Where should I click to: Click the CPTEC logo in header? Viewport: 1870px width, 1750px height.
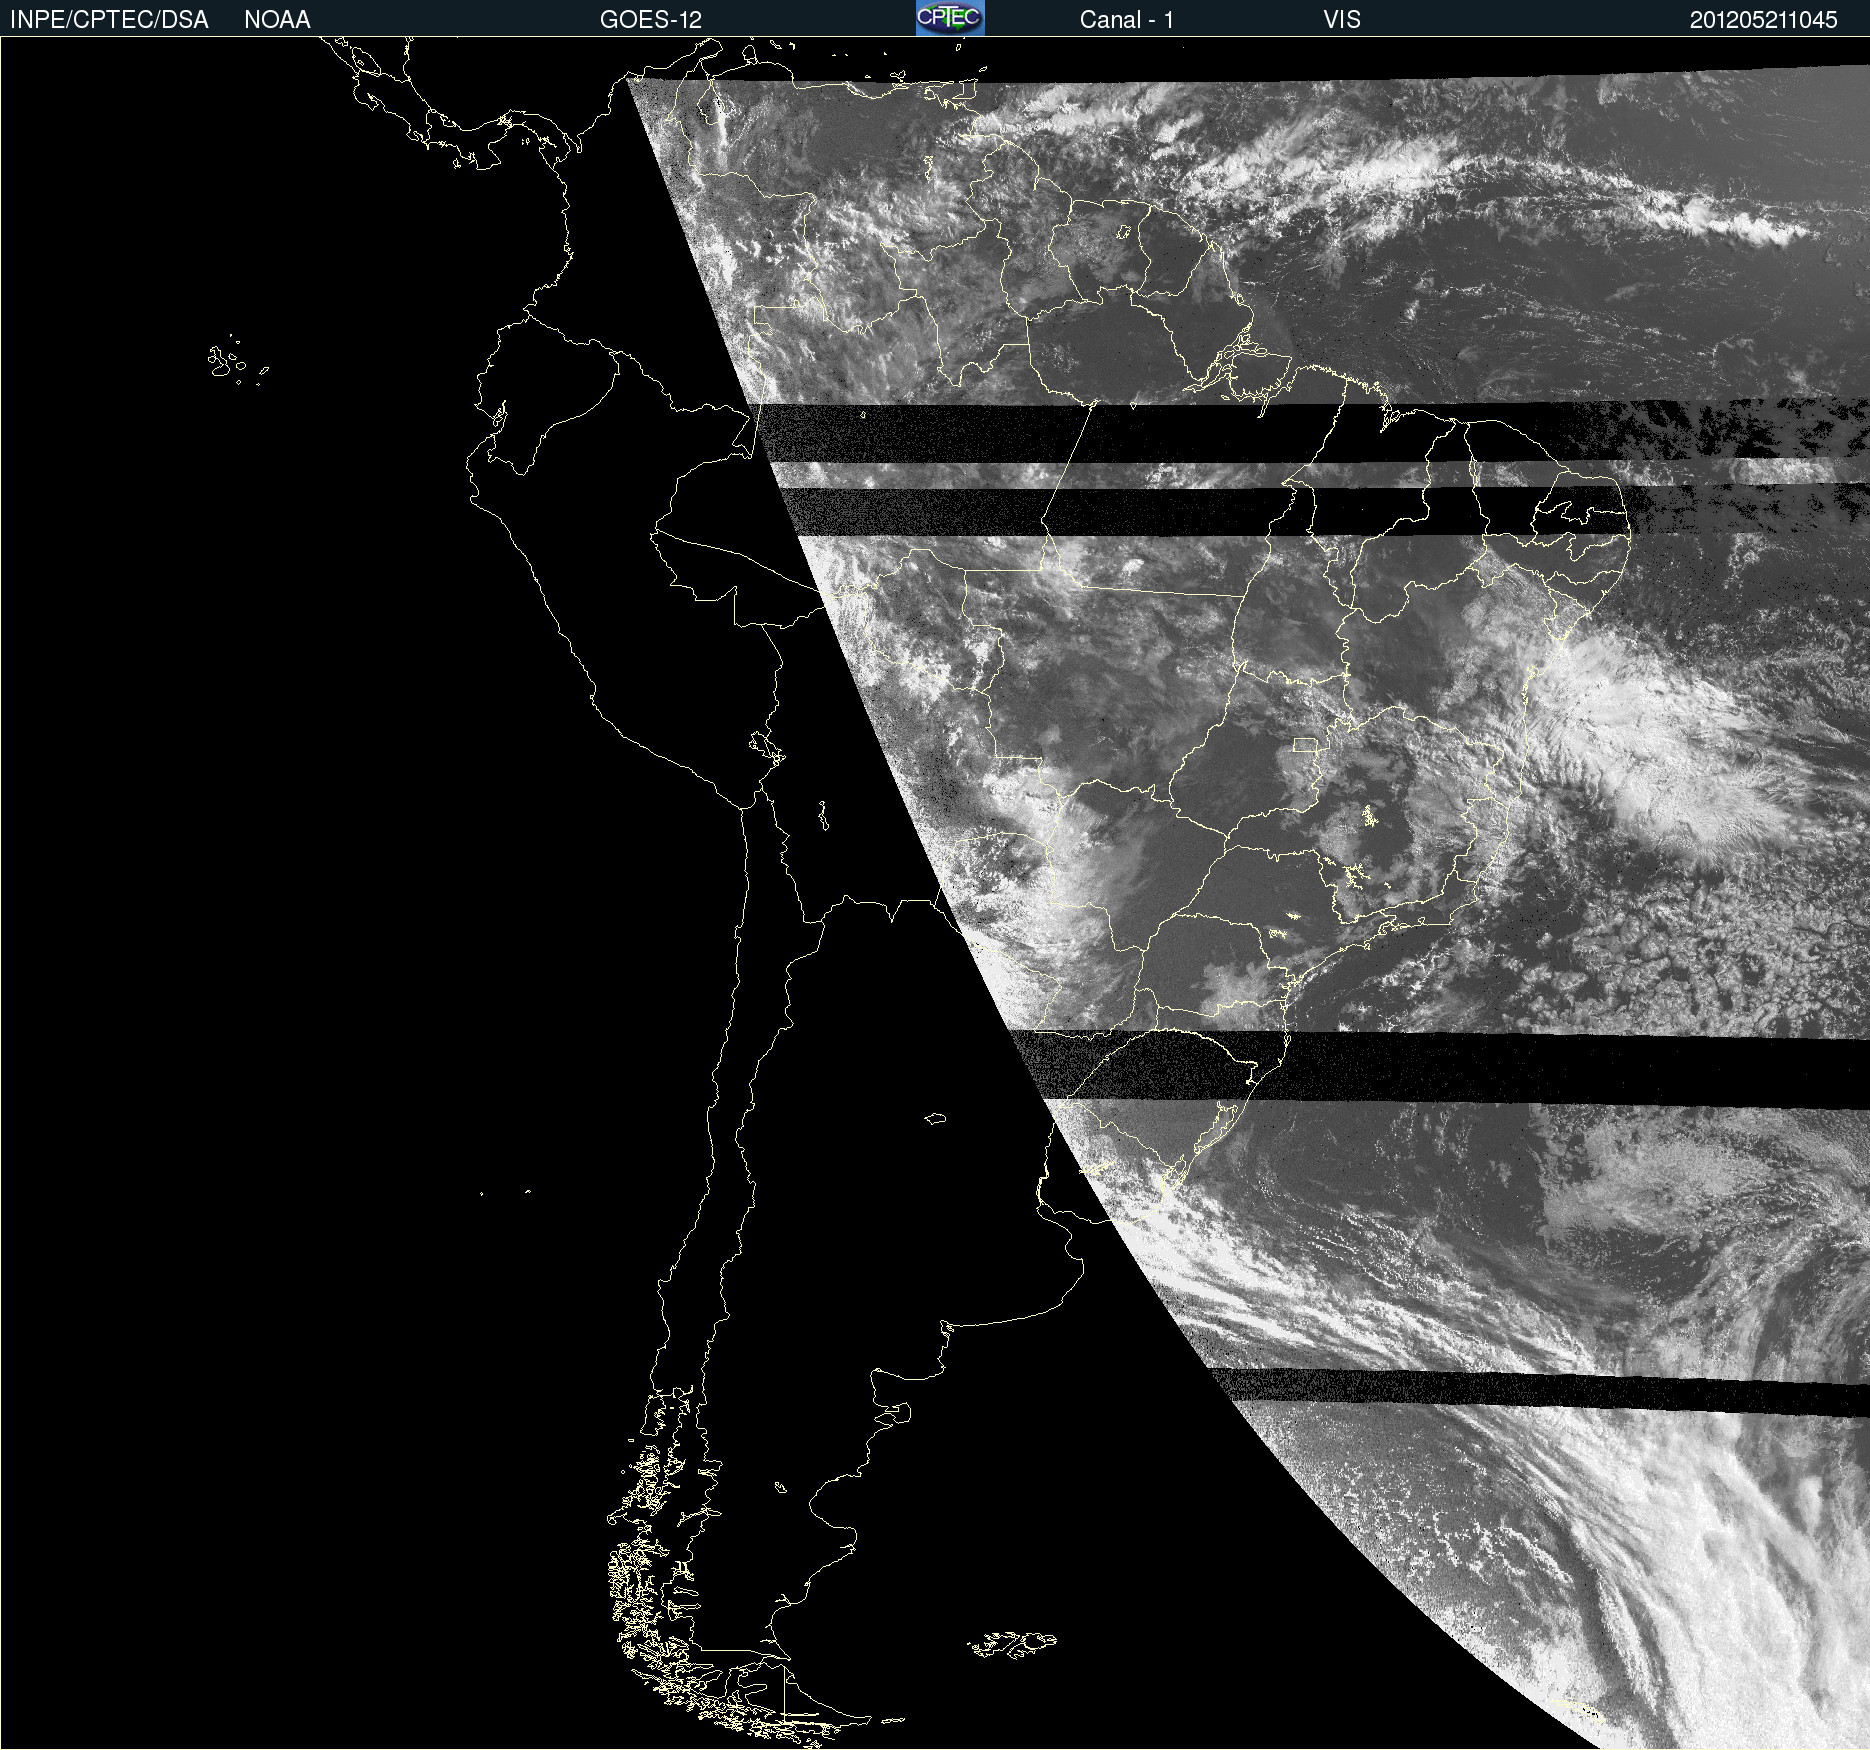point(950,18)
